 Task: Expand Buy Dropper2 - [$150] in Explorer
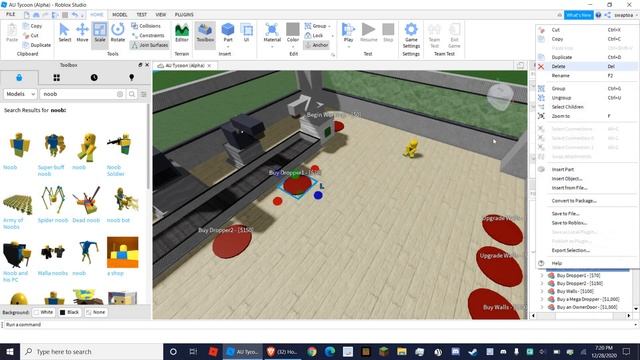pyautogui.click(x=542, y=283)
